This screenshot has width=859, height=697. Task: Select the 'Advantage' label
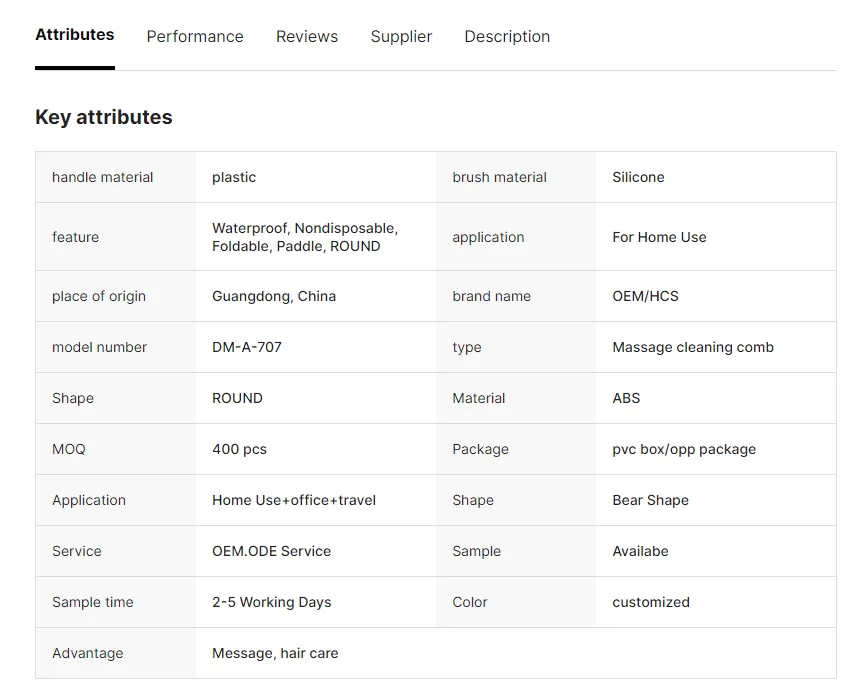click(x=88, y=653)
